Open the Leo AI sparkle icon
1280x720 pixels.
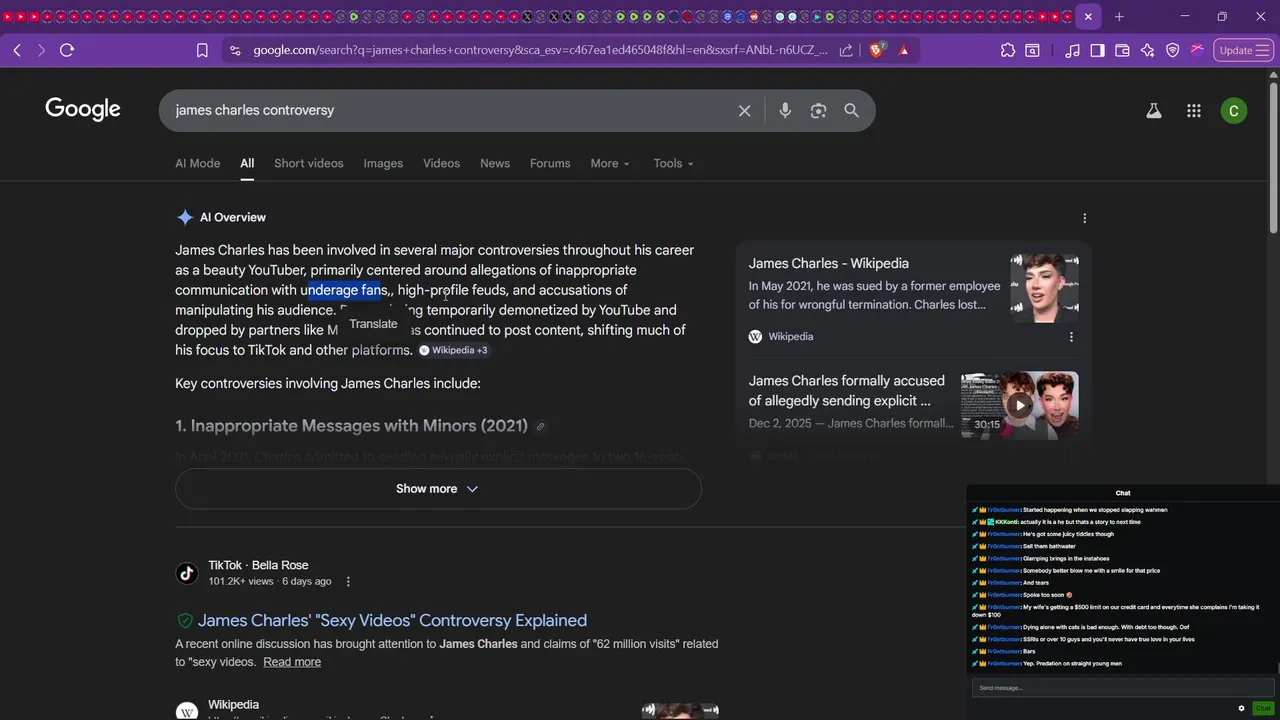[1147, 50]
